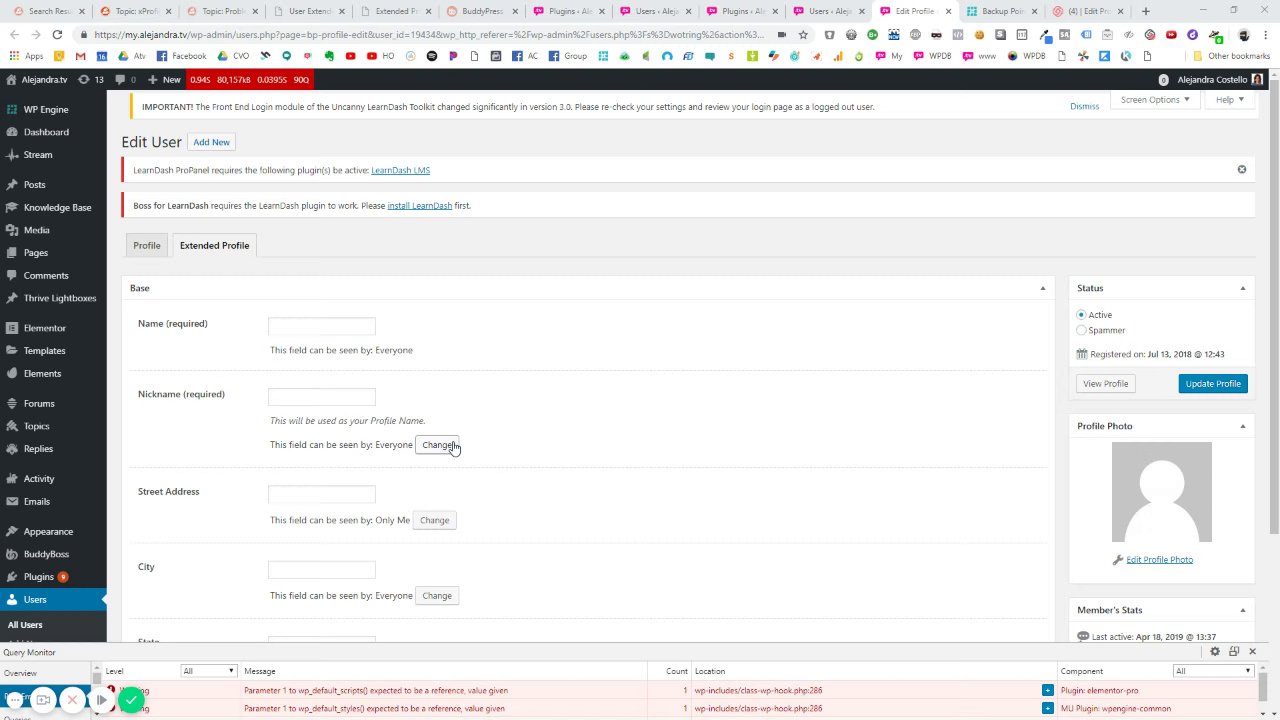Open Templates in the sidebar
1280x720 pixels.
tap(44, 351)
